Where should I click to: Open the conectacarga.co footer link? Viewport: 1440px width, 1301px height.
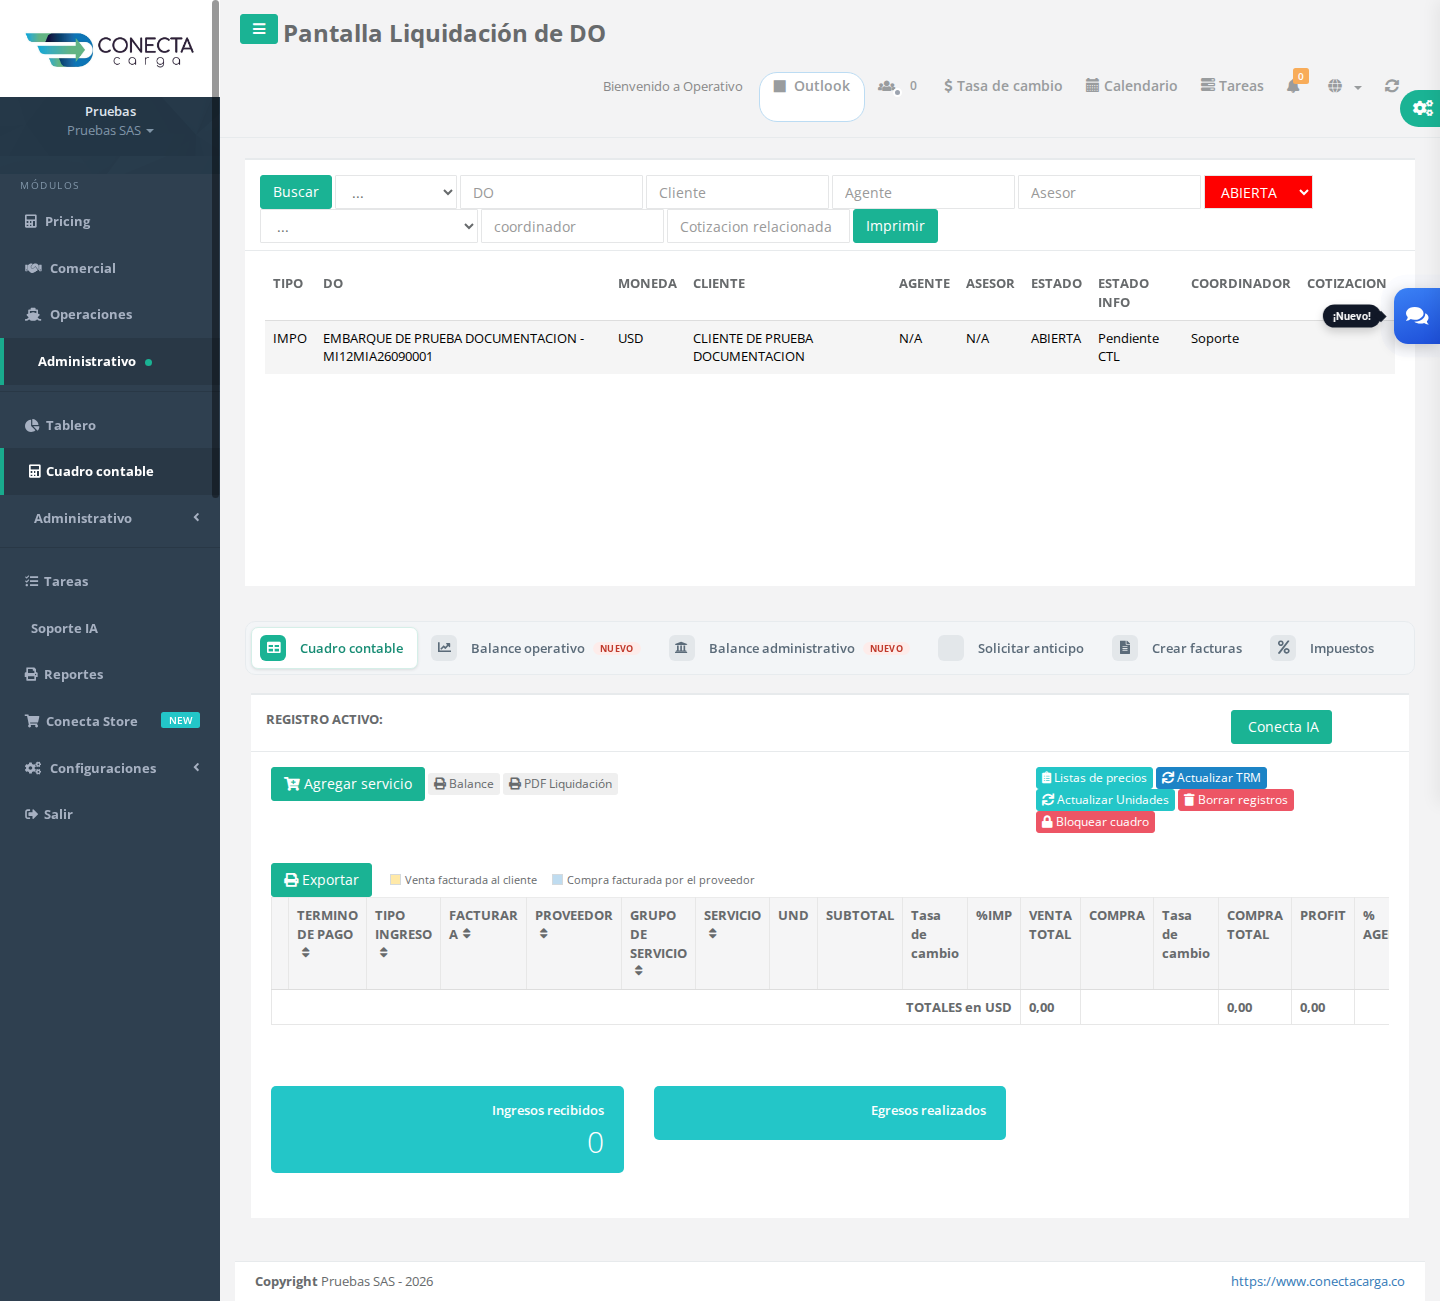tap(1317, 1281)
